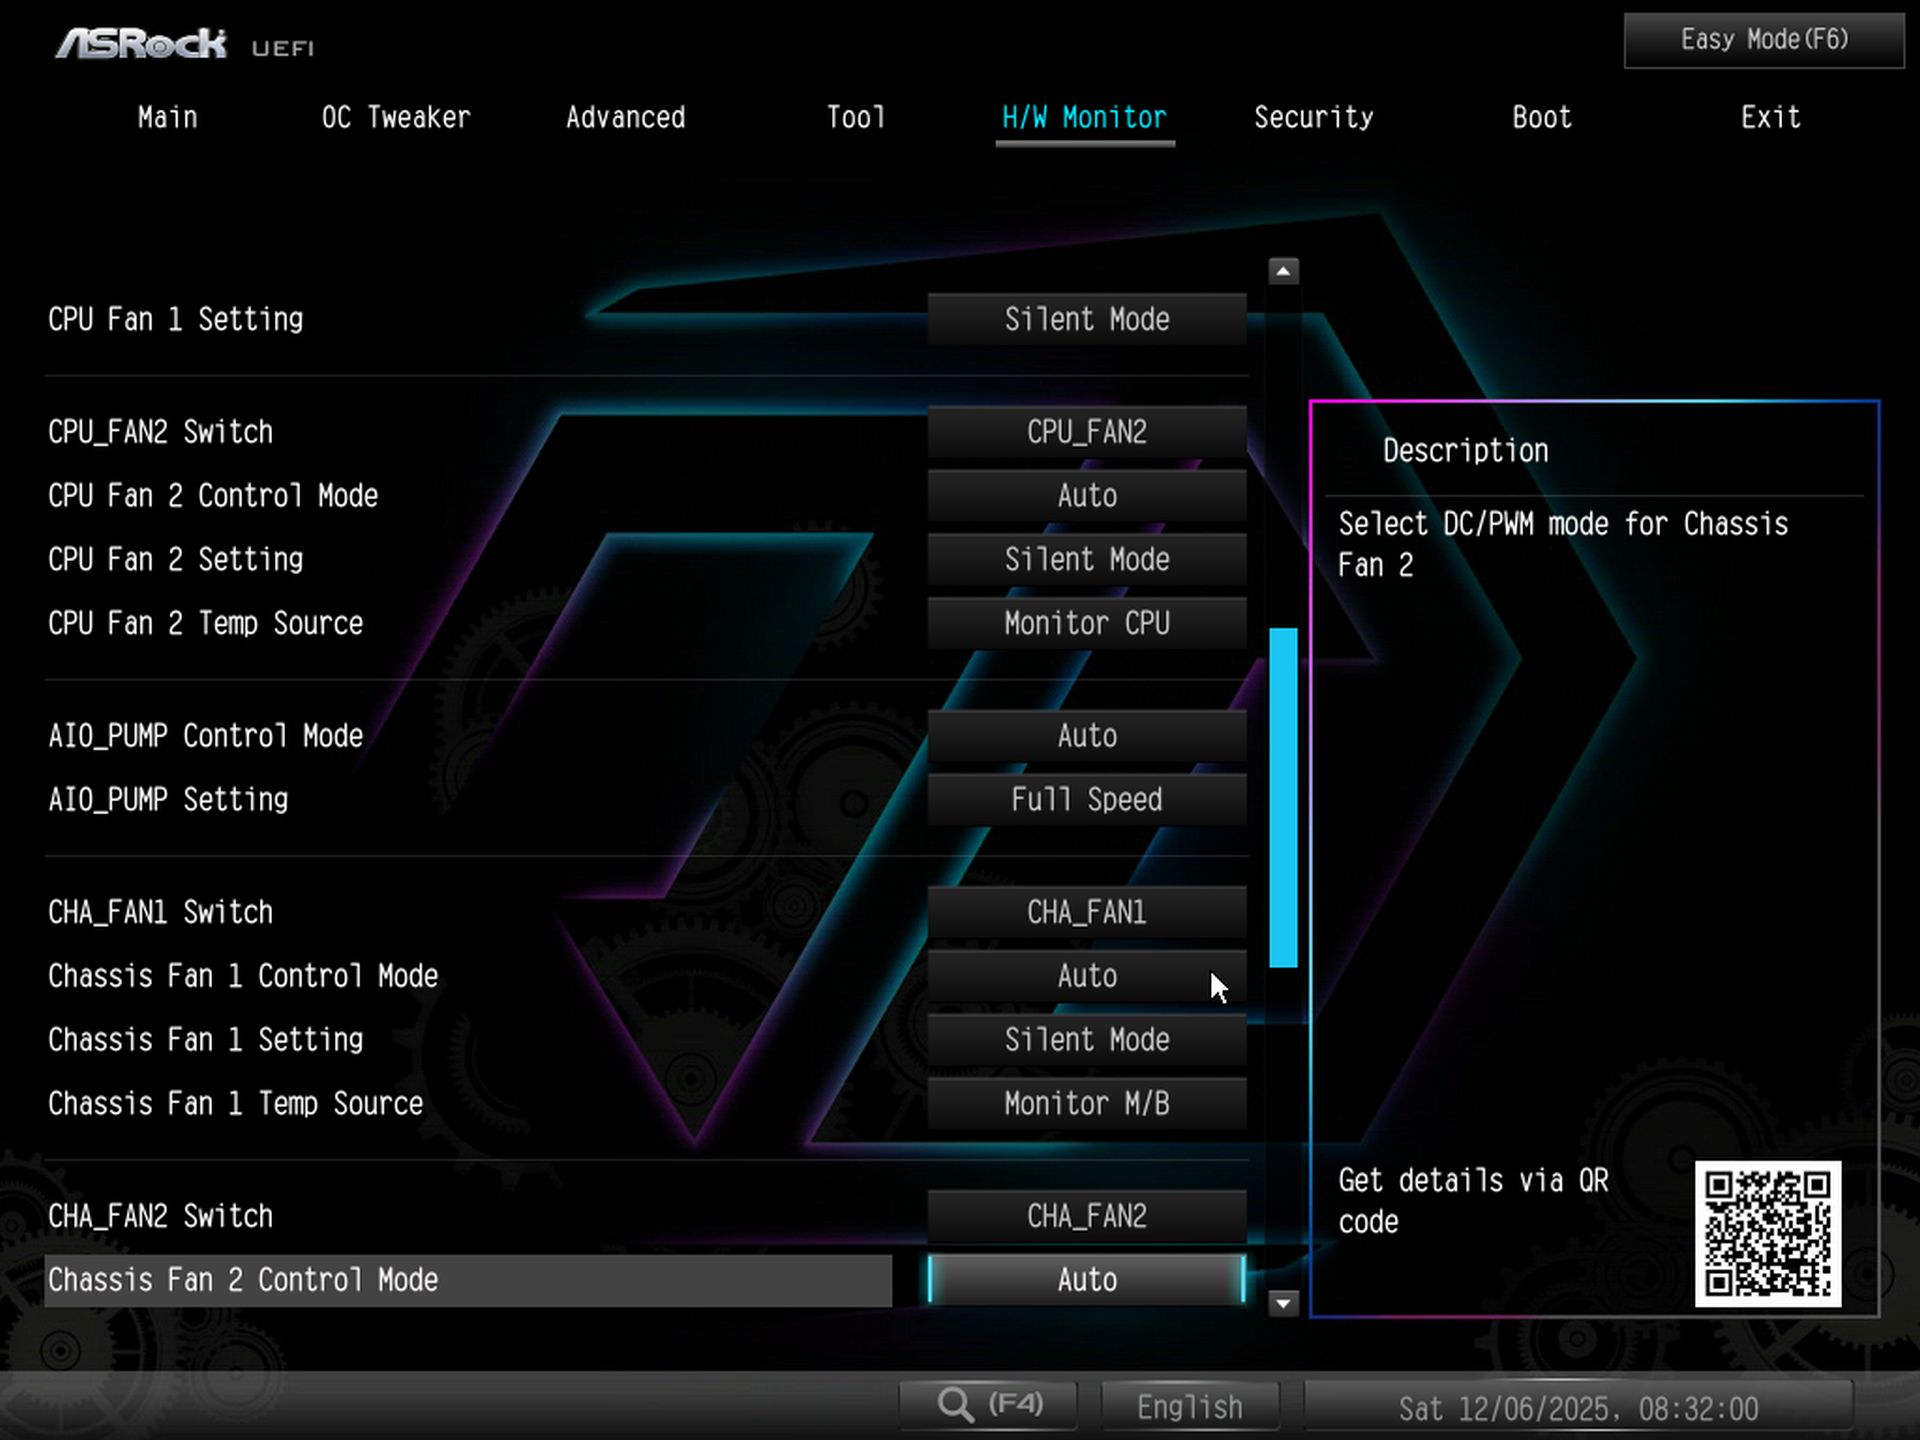
Task: Click the scroll down arrow icon
Action: 1283,1303
